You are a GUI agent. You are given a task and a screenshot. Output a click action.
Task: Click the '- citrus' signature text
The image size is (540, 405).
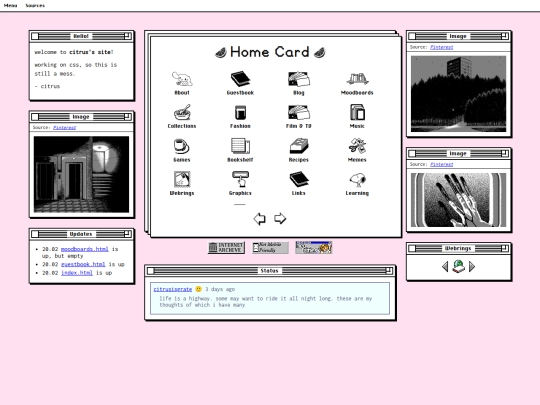47,86
